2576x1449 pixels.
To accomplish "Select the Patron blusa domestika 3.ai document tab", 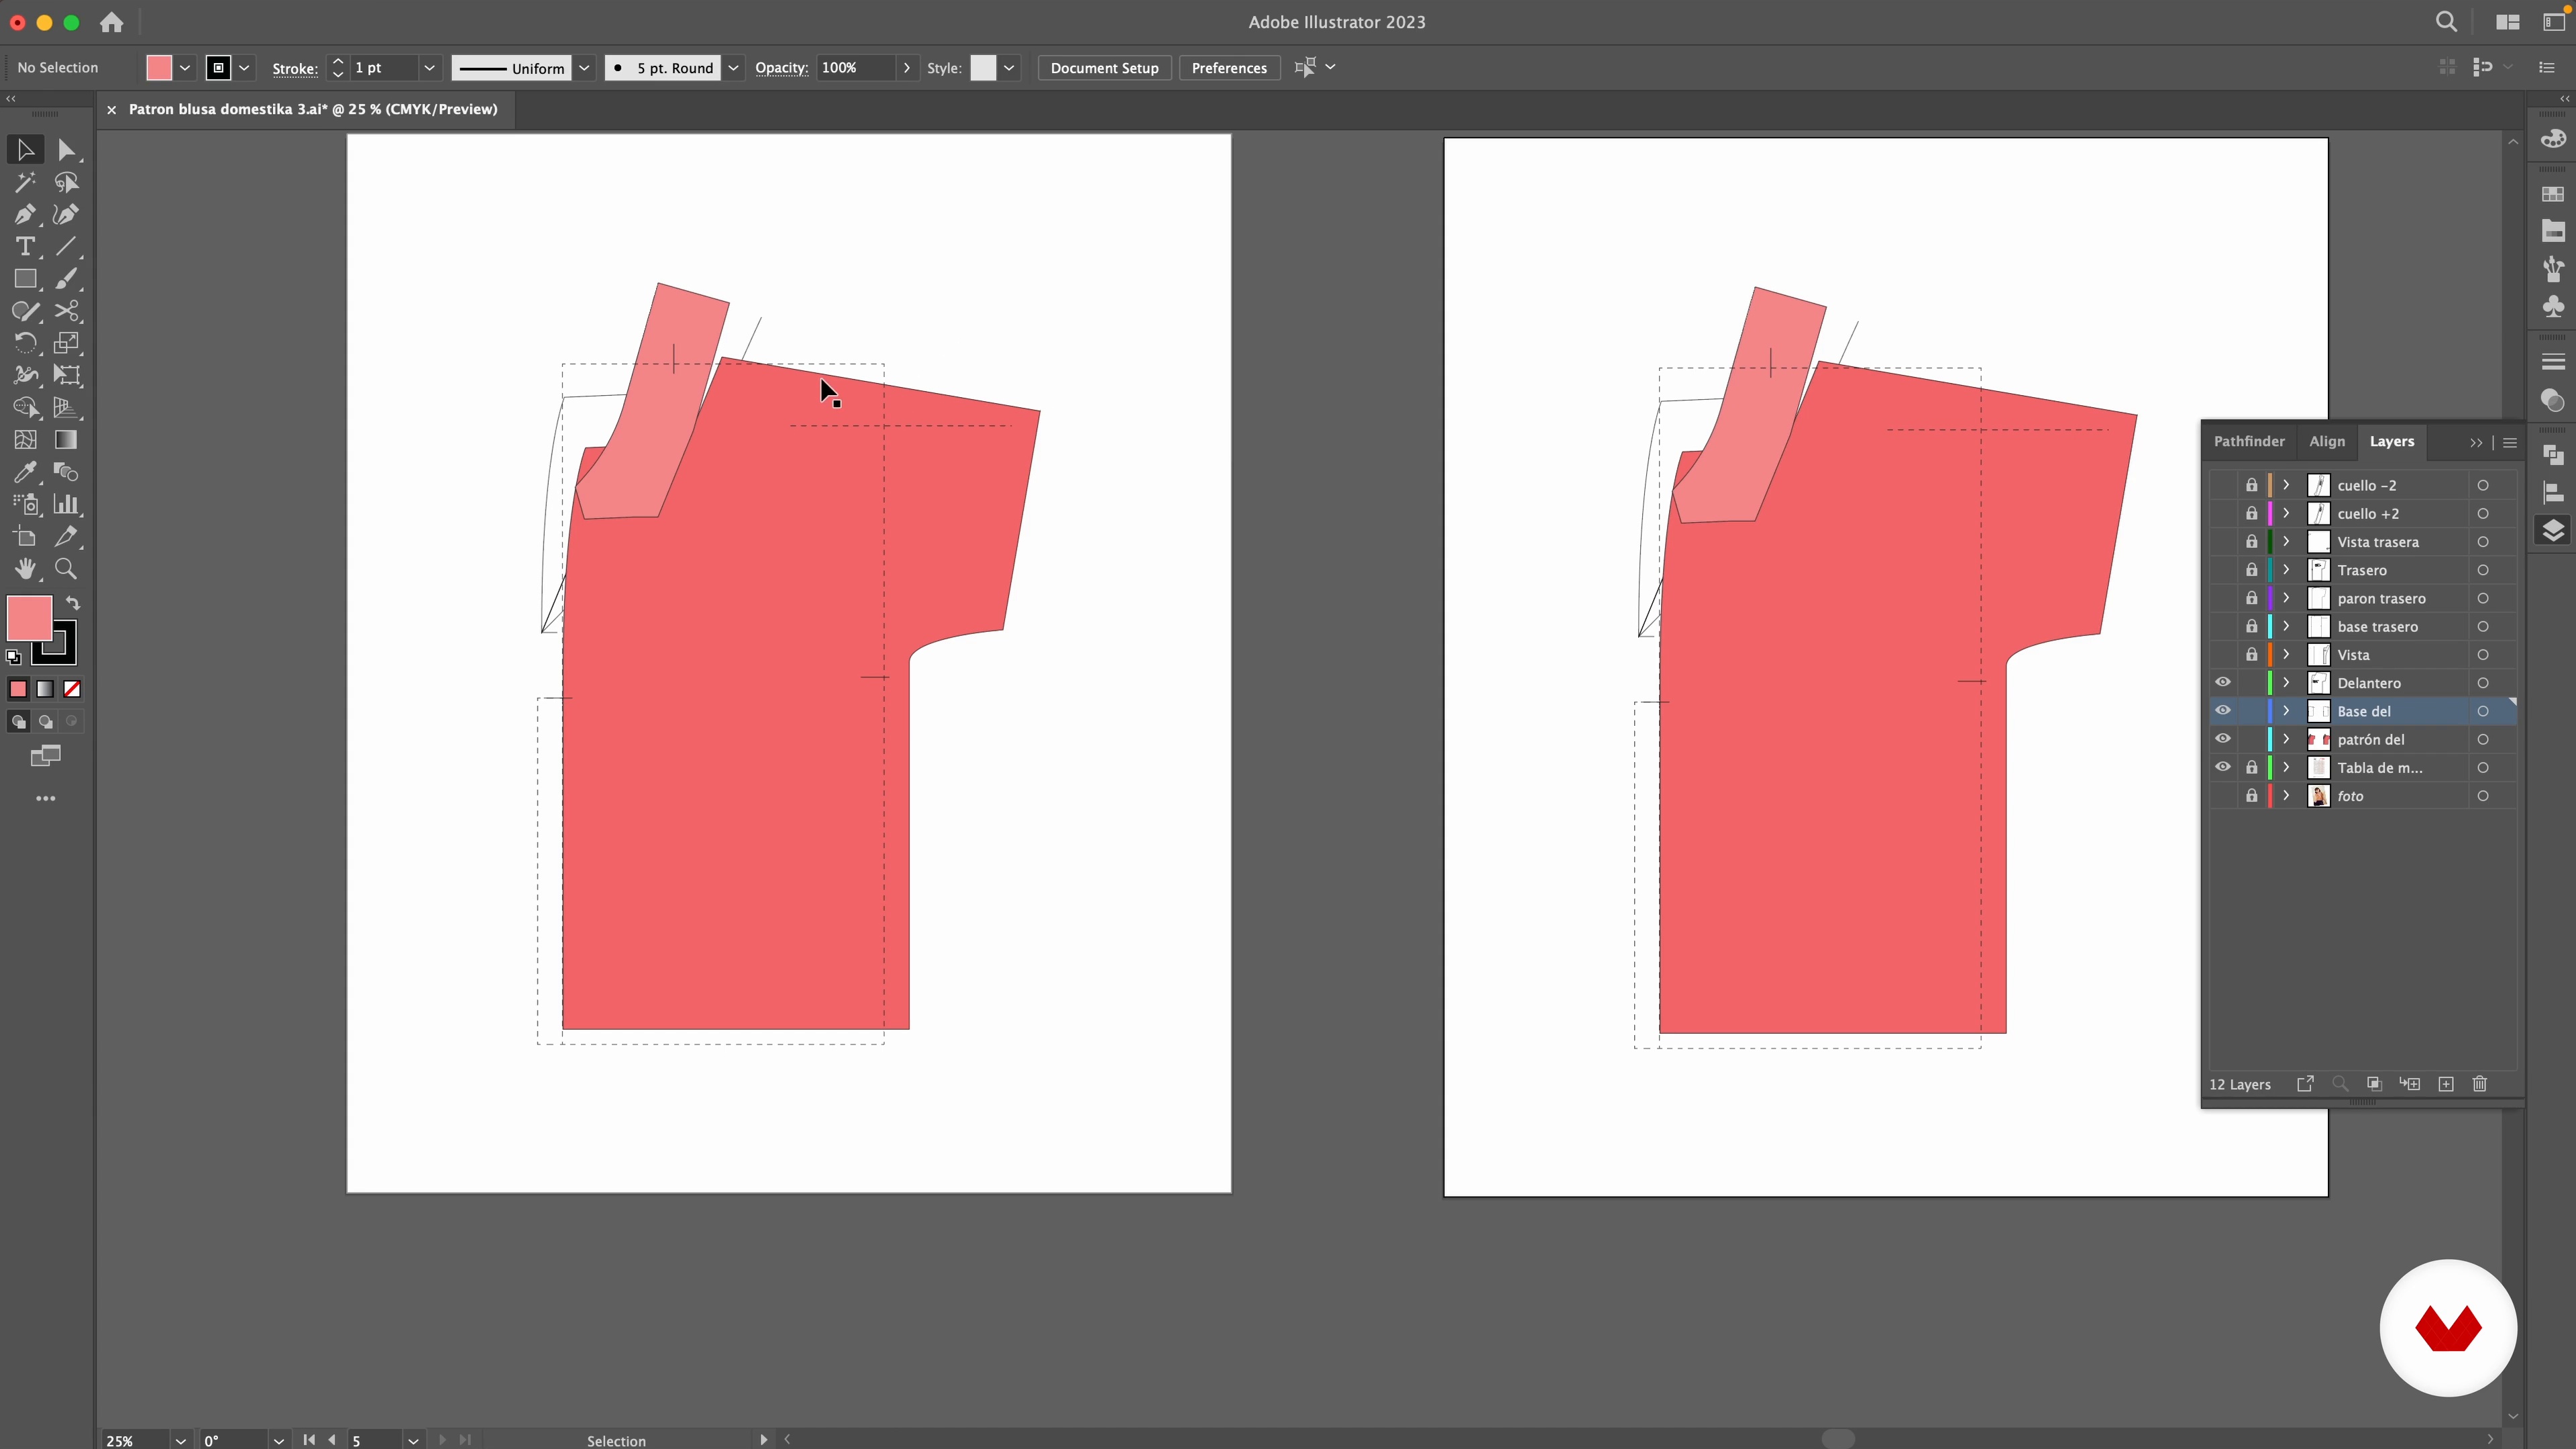I will [x=312, y=109].
